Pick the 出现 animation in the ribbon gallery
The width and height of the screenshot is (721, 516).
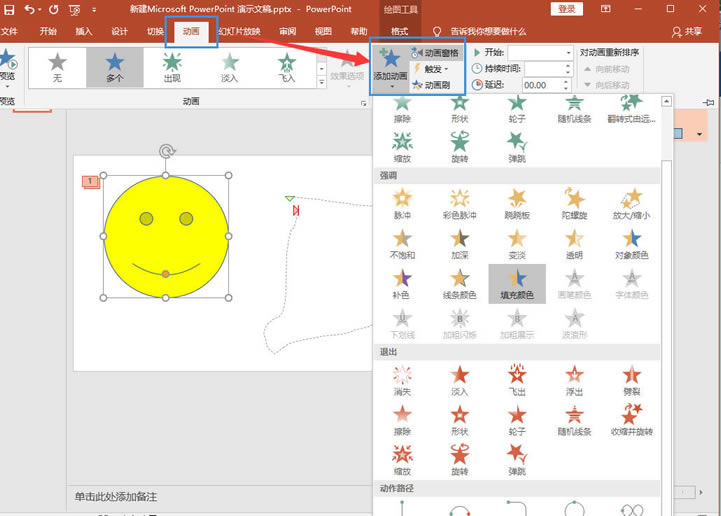(172, 67)
